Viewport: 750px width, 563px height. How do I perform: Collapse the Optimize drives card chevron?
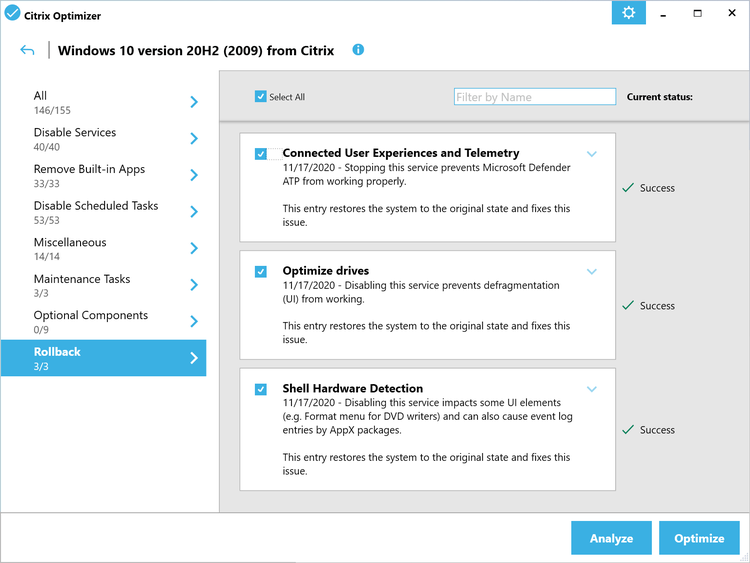(x=592, y=272)
